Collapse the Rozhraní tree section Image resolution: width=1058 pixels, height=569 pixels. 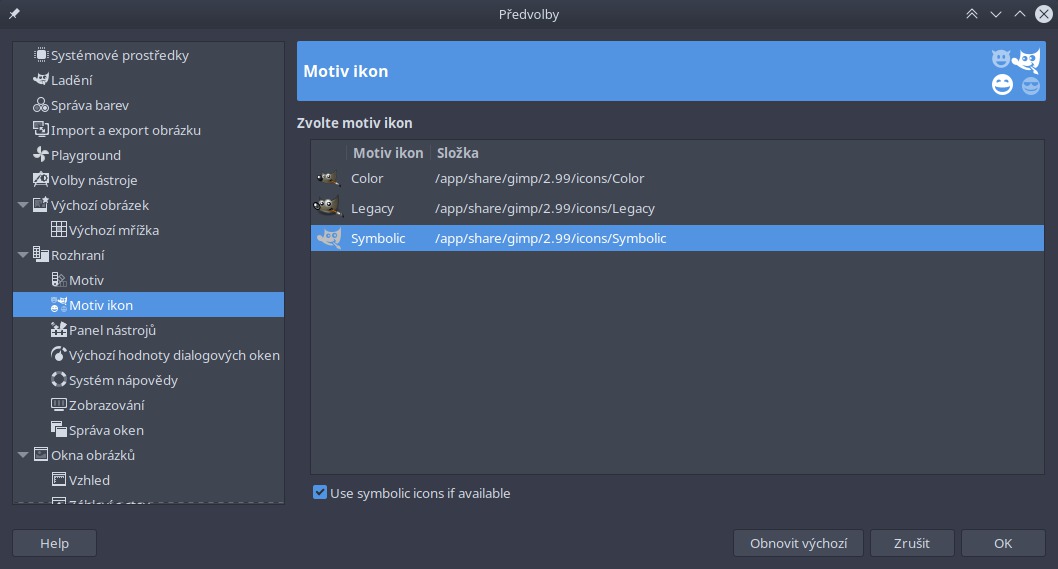point(23,254)
